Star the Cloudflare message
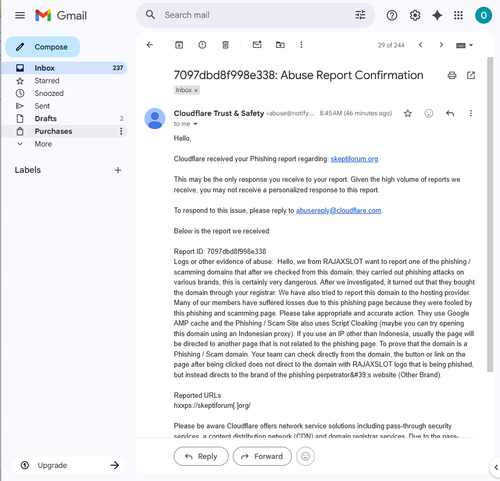500x481 pixels. click(407, 113)
